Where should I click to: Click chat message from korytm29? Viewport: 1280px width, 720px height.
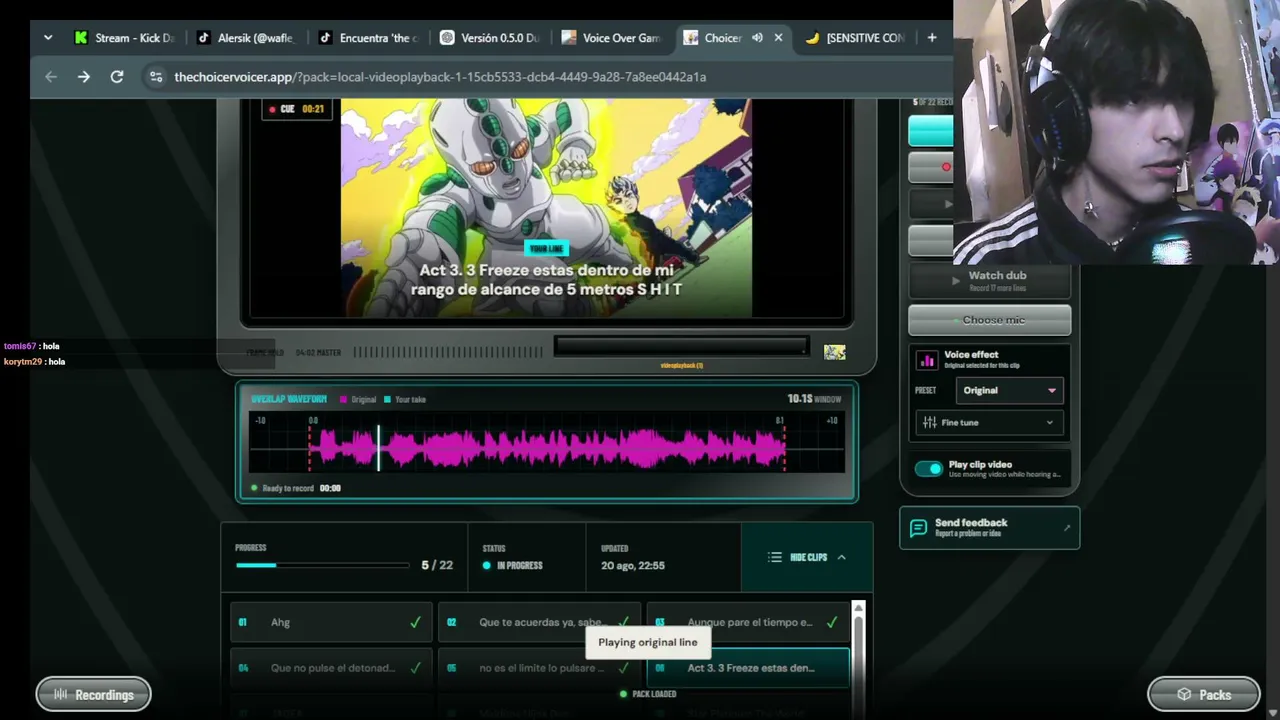tap(35, 361)
